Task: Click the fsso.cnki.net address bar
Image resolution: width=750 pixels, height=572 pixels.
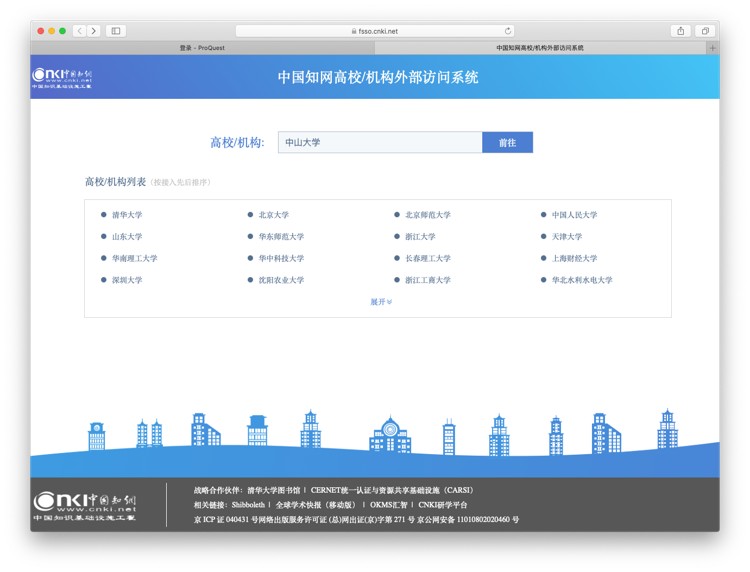Action: pyautogui.click(x=375, y=31)
